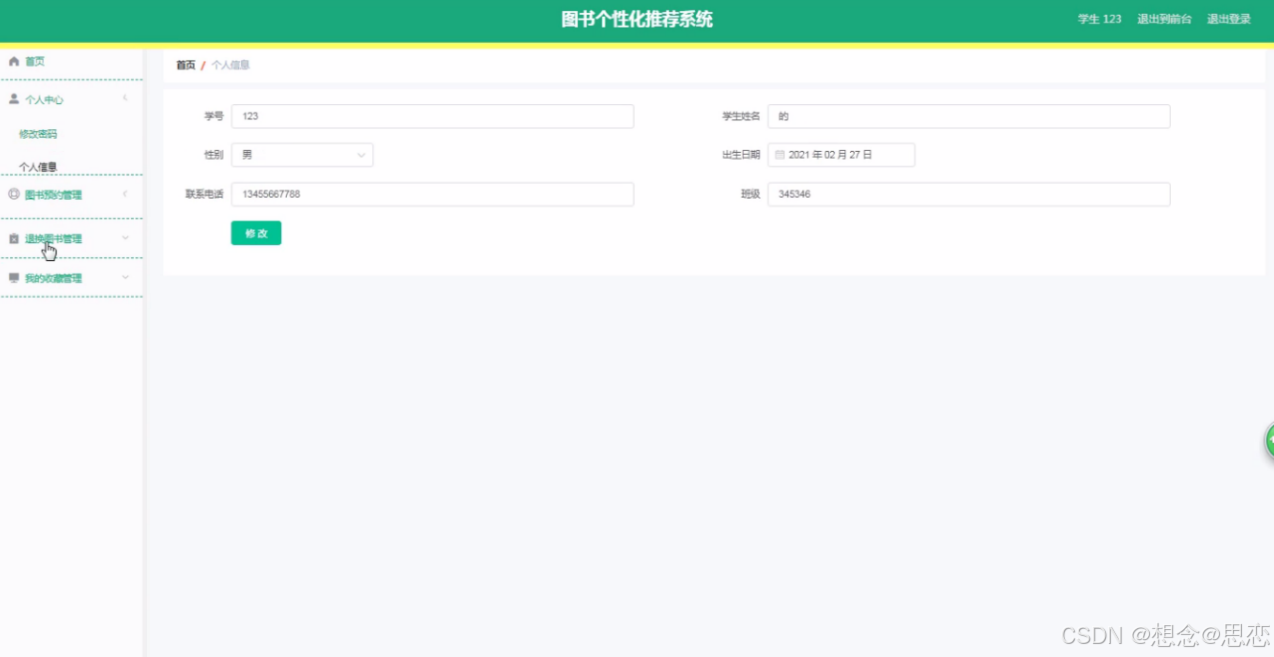Open 首页 in the sidebar
The width and height of the screenshot is (1274, 657).
coord(35,62)
